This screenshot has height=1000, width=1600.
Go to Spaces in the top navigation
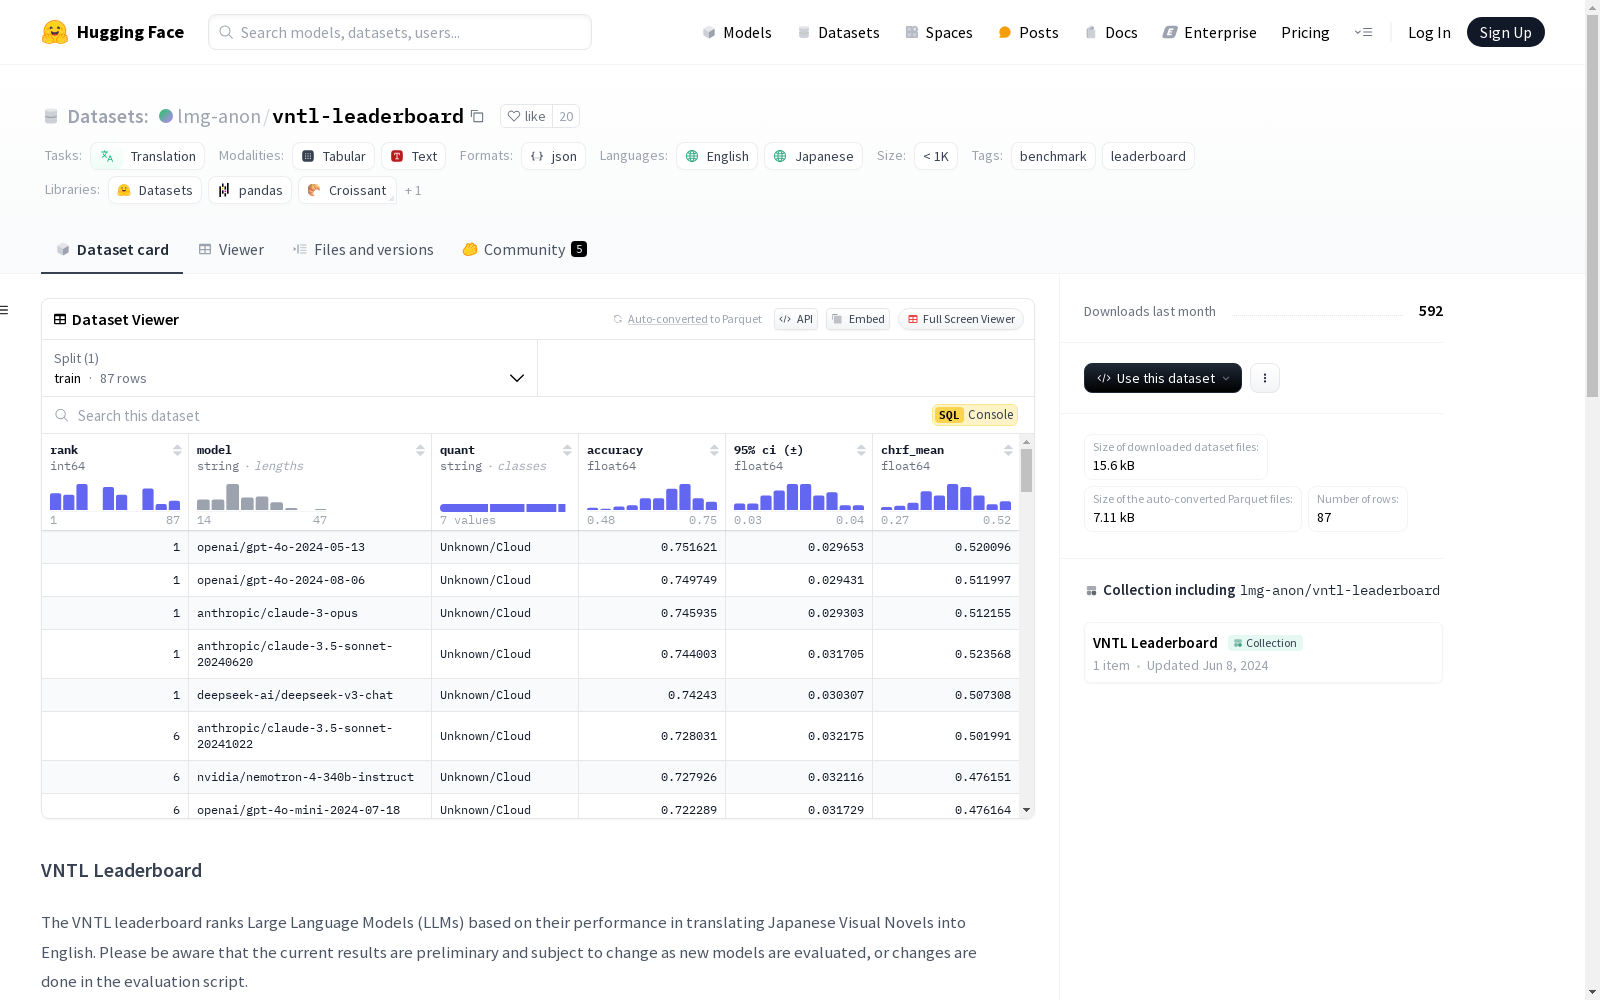coord(939,32)
